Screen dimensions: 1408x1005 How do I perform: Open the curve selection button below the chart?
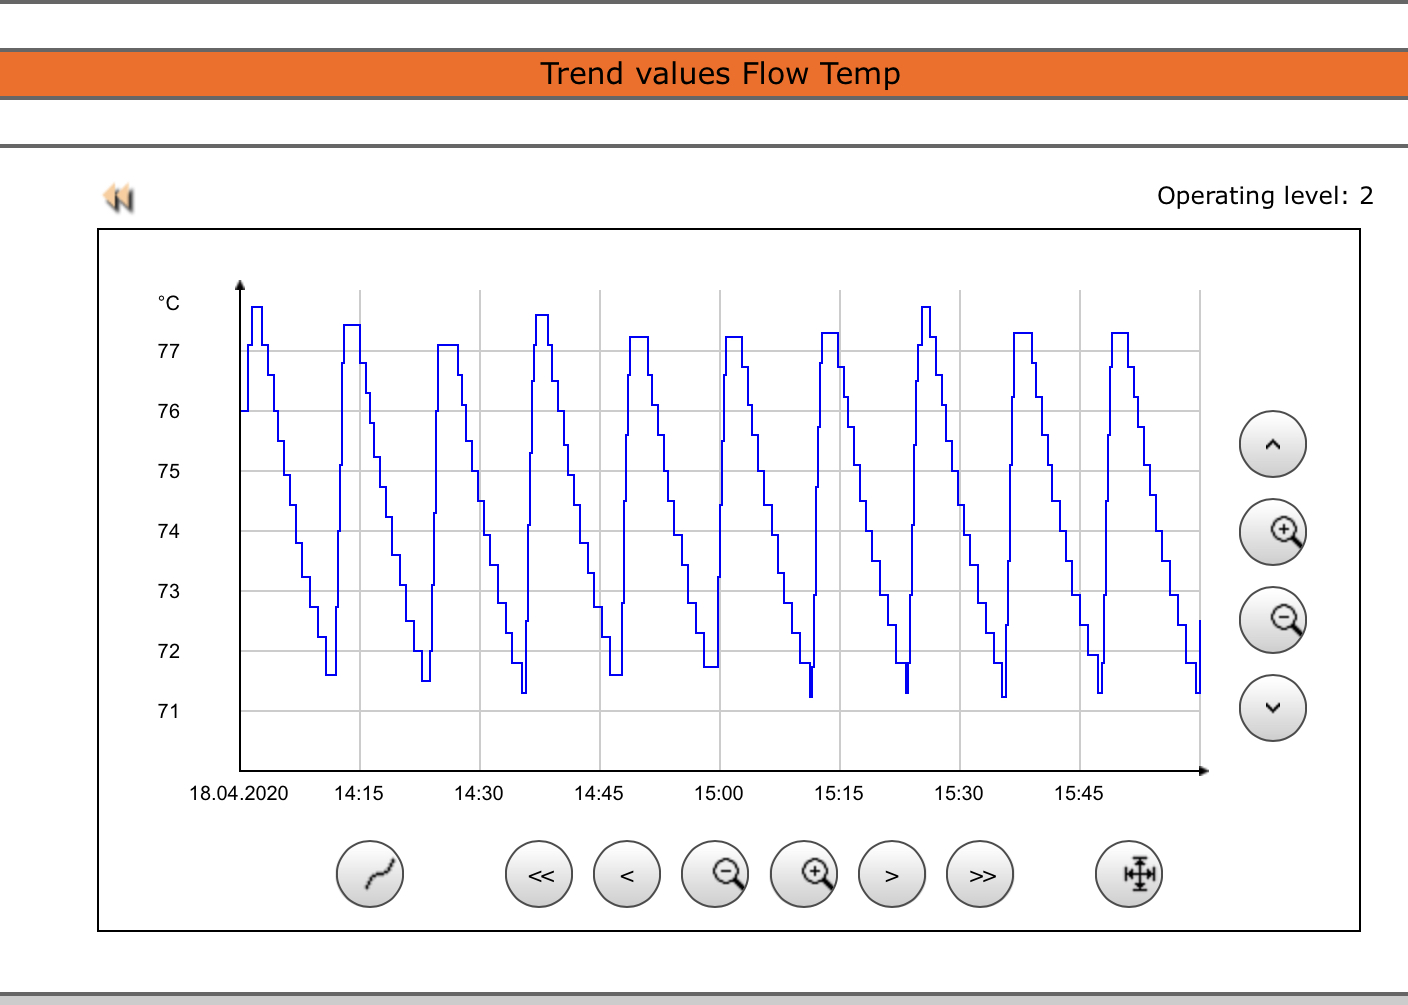pos(370,874)
